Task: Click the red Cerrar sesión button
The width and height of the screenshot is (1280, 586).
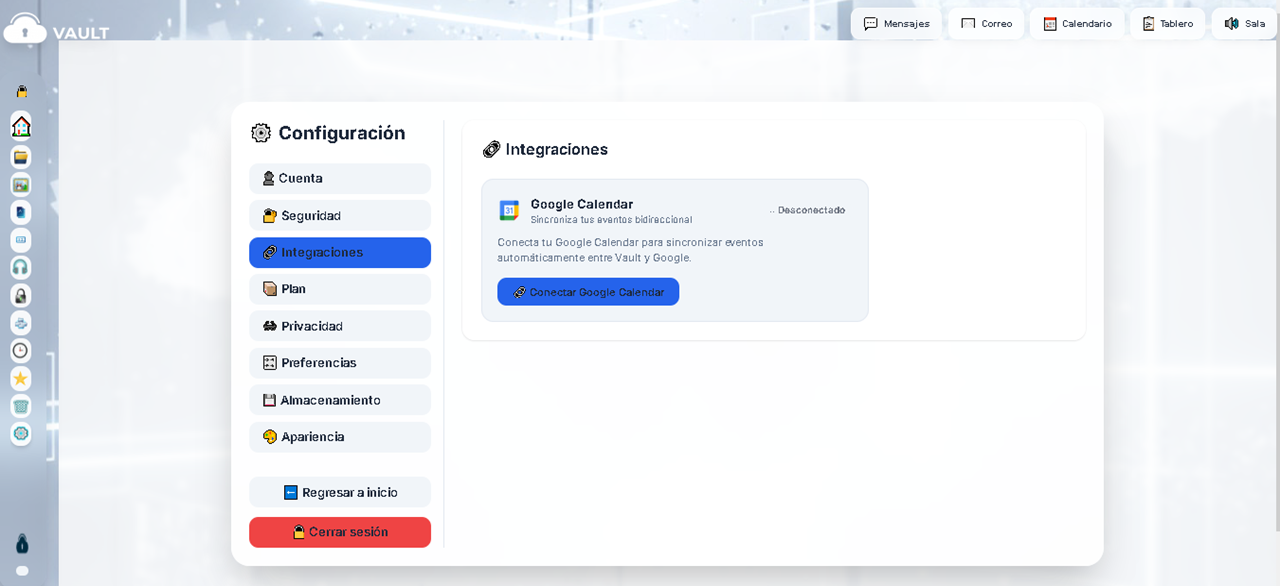Action: [x=340, y=532]
